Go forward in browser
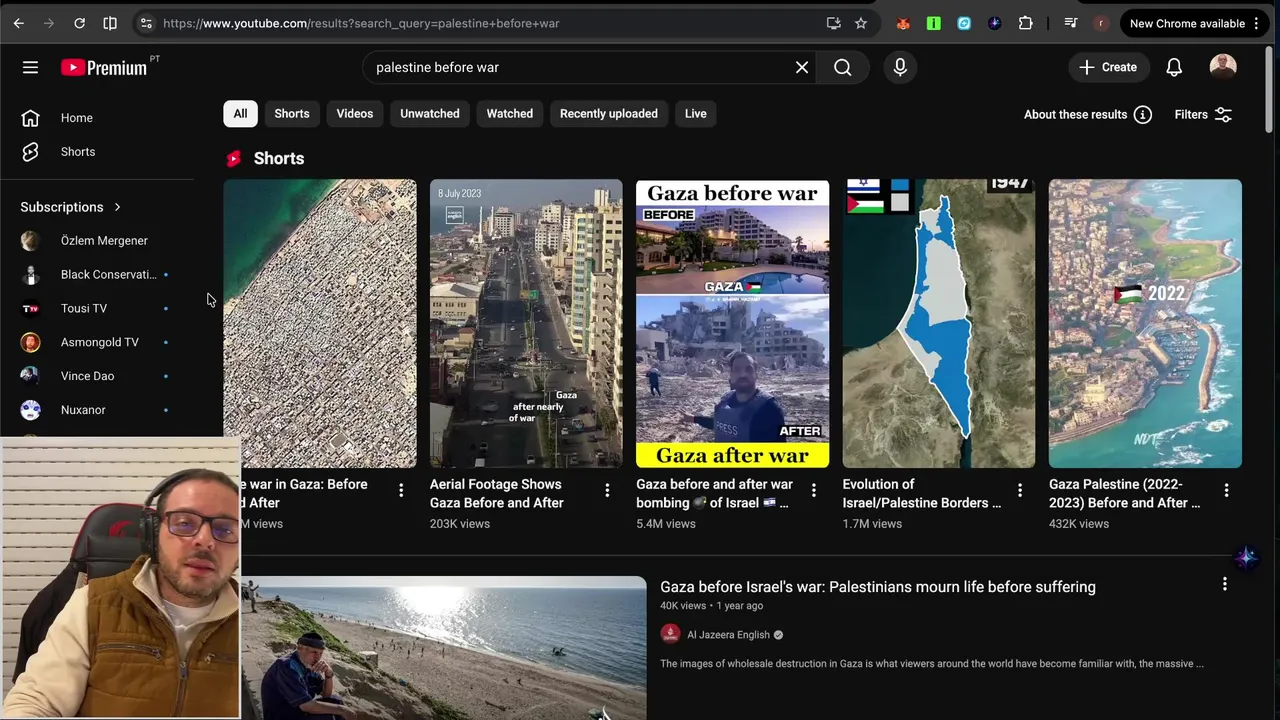The image size is (1280, 720). (x=49, y=23)
